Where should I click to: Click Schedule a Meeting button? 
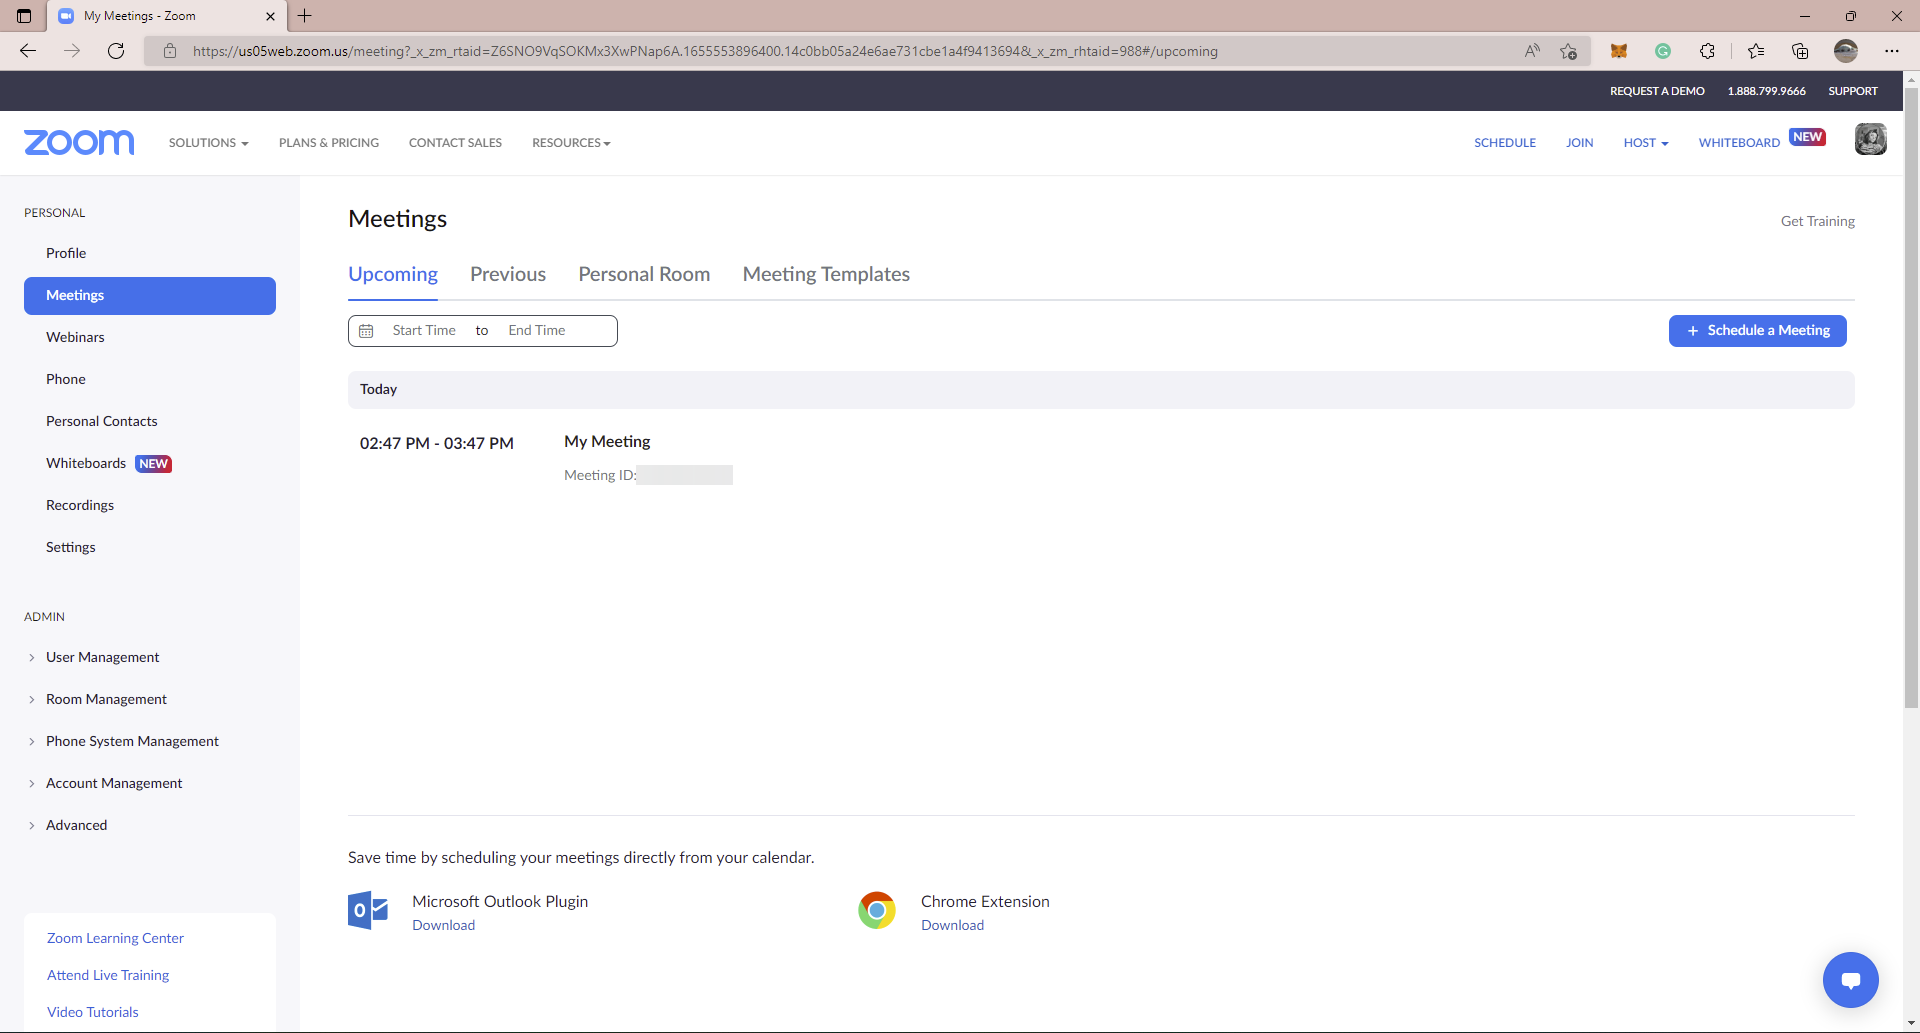[1757, 331]
